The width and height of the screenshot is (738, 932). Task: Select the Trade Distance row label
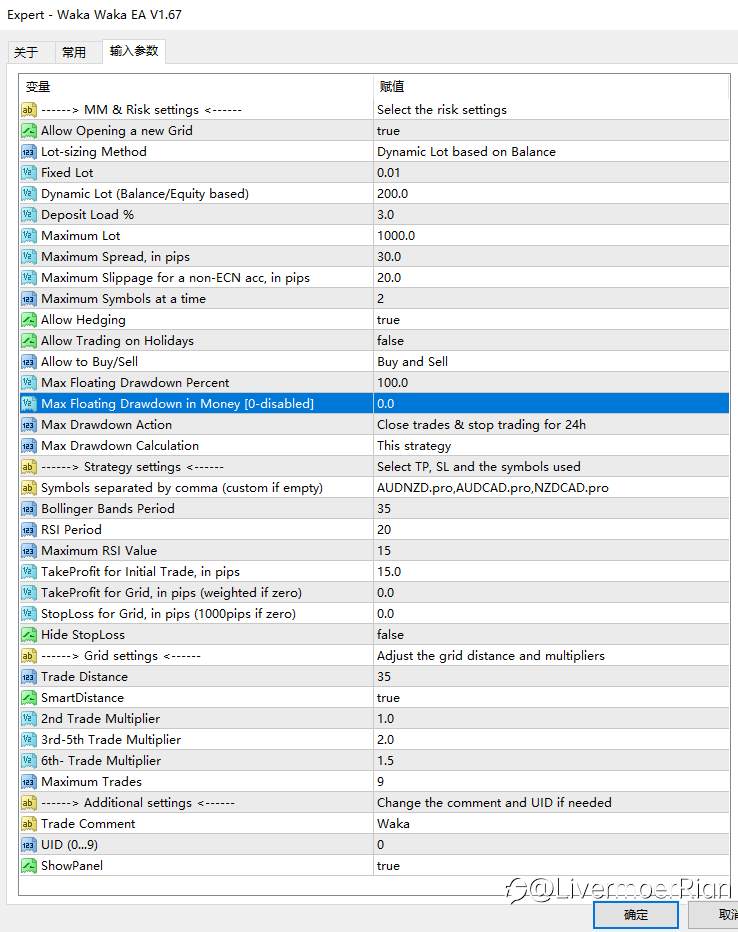84,677
